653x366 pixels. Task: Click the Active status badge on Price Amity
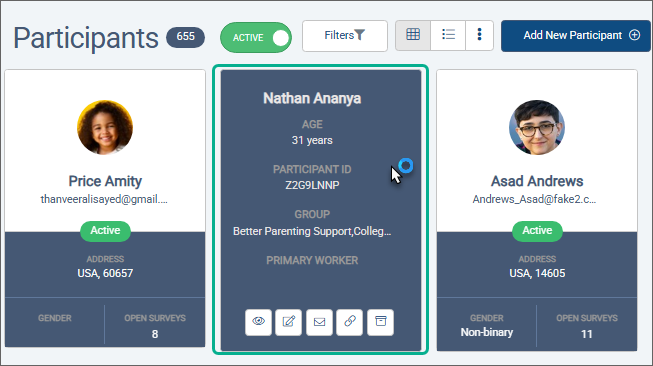[x=105, y=231]
